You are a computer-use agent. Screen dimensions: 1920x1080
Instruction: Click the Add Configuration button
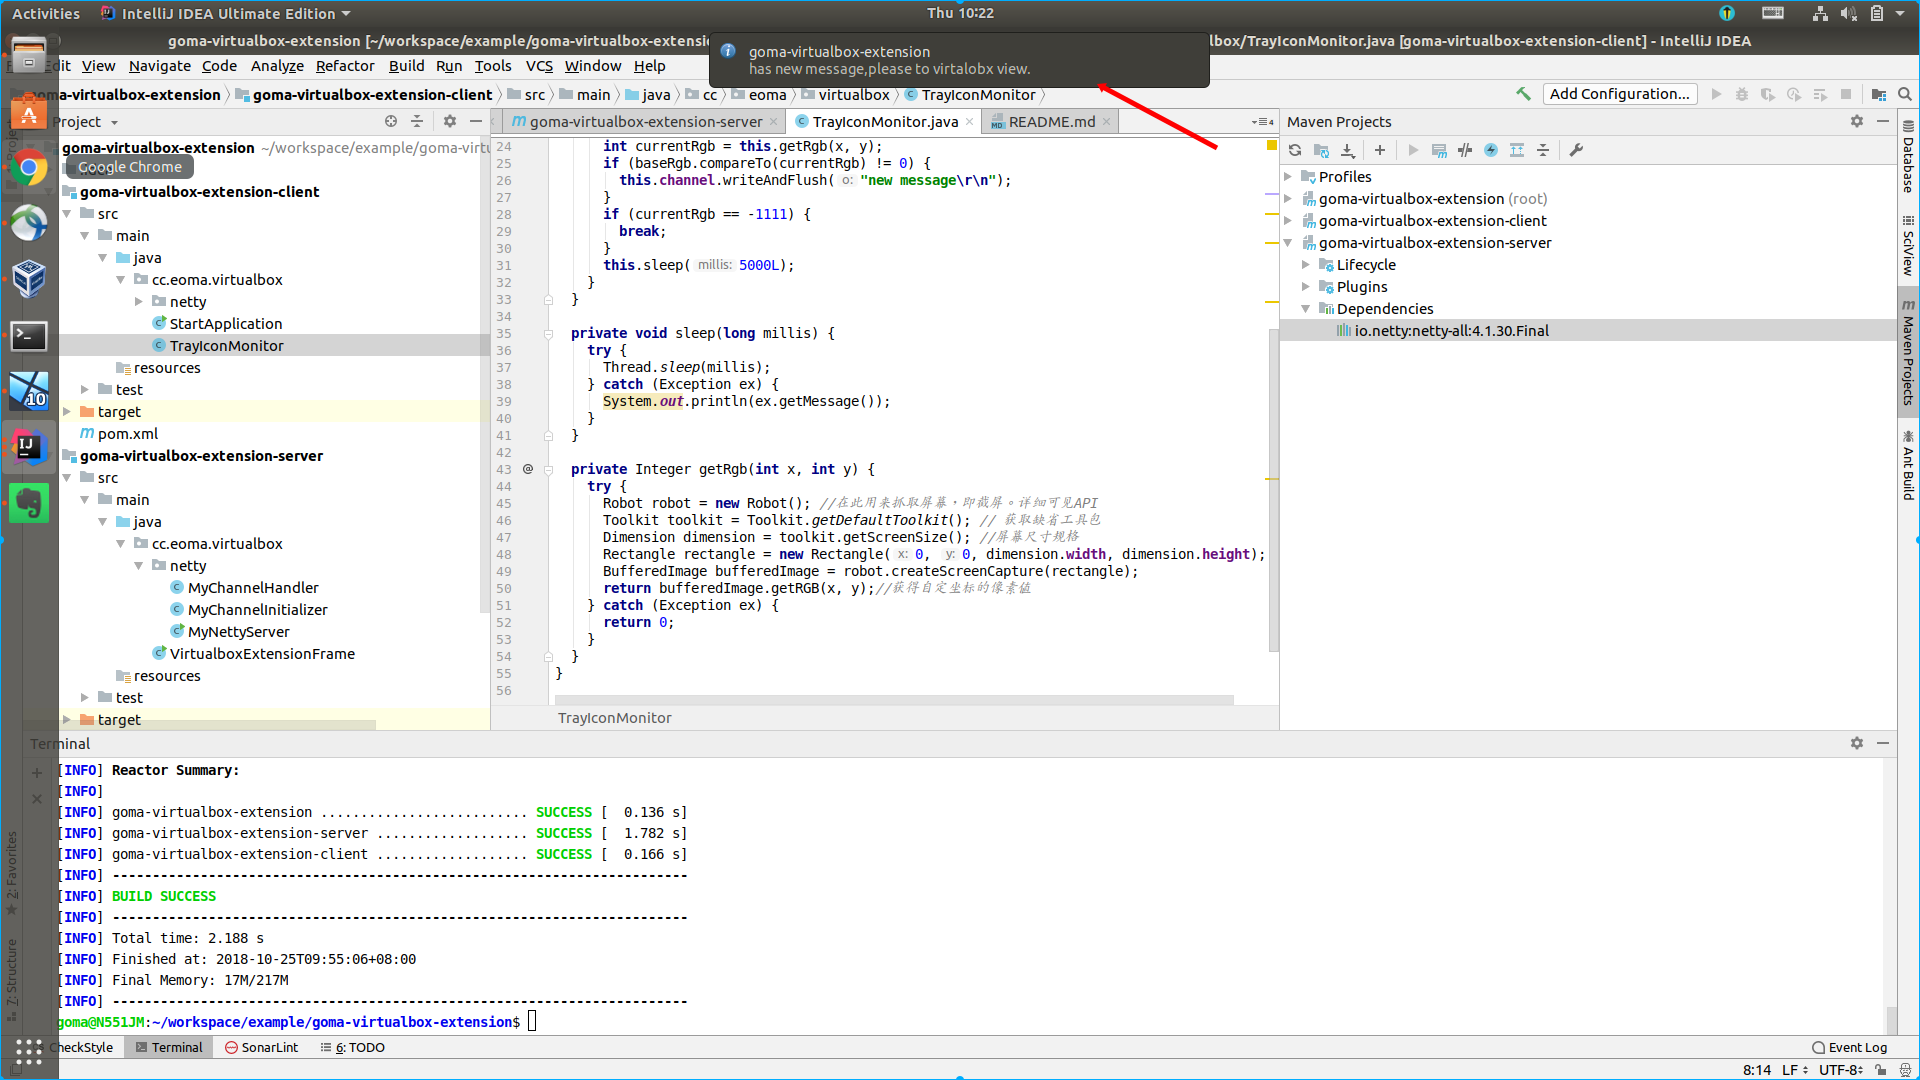point(1619,94)
